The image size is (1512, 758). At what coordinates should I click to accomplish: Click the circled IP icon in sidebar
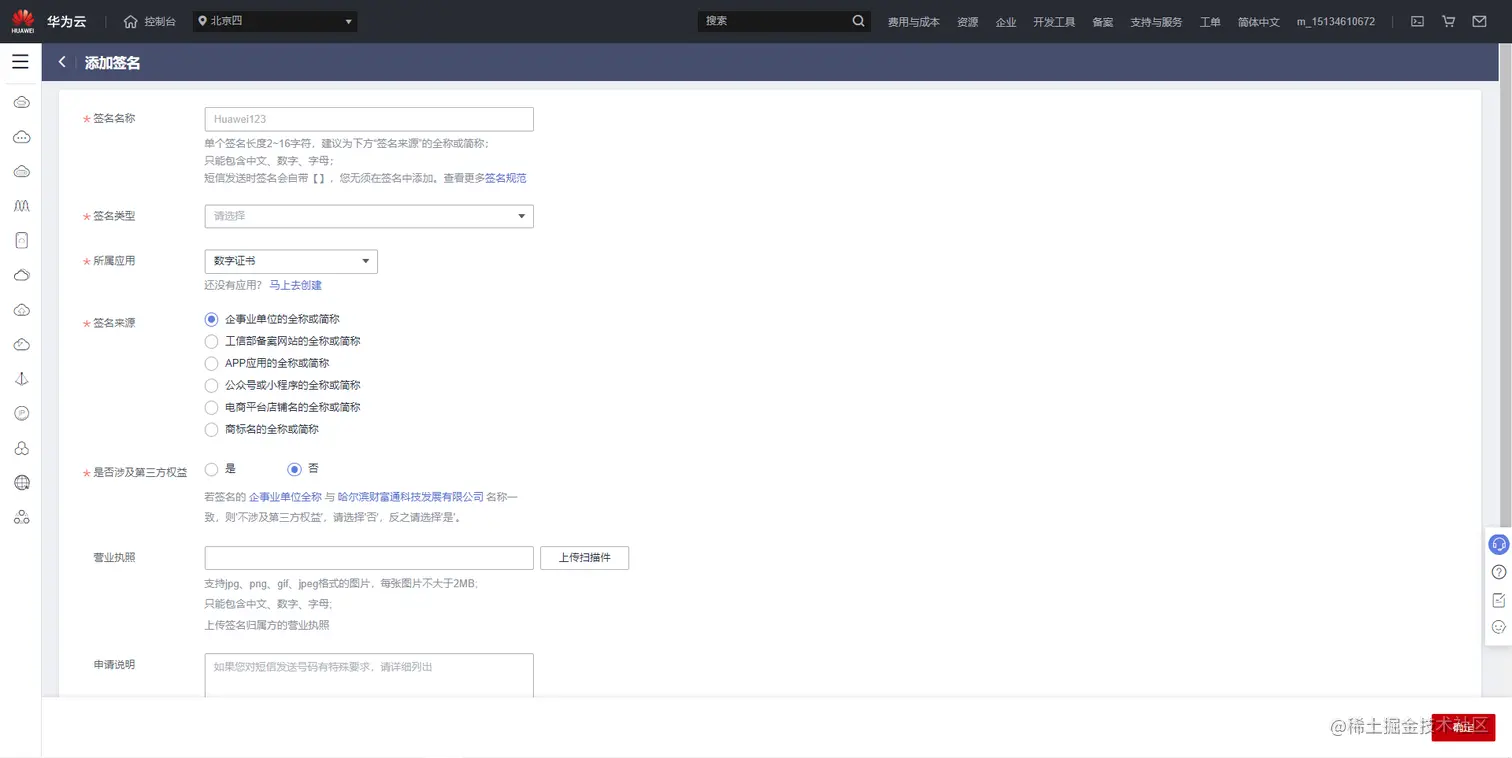tap(21, 413)
